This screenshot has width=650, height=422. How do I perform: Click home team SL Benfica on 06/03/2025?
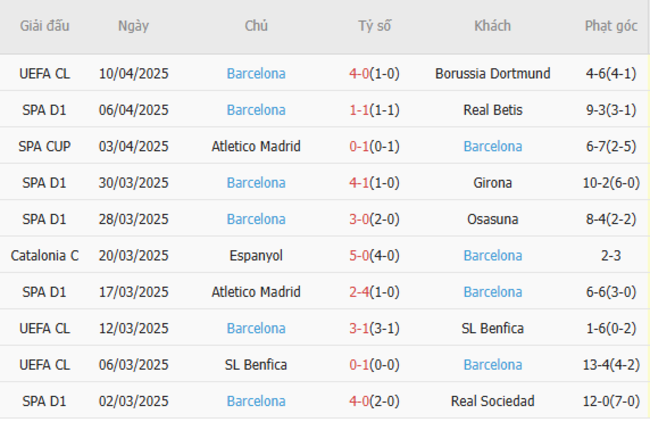(x=256, y=365)
